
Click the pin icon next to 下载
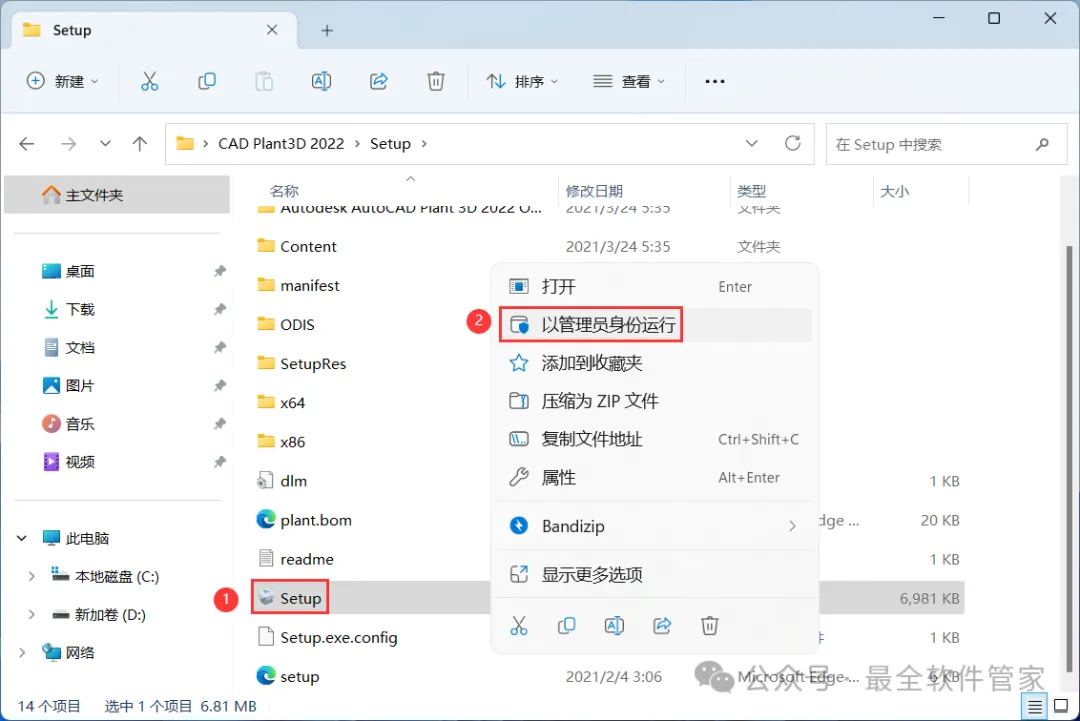[x=220, y=309]
